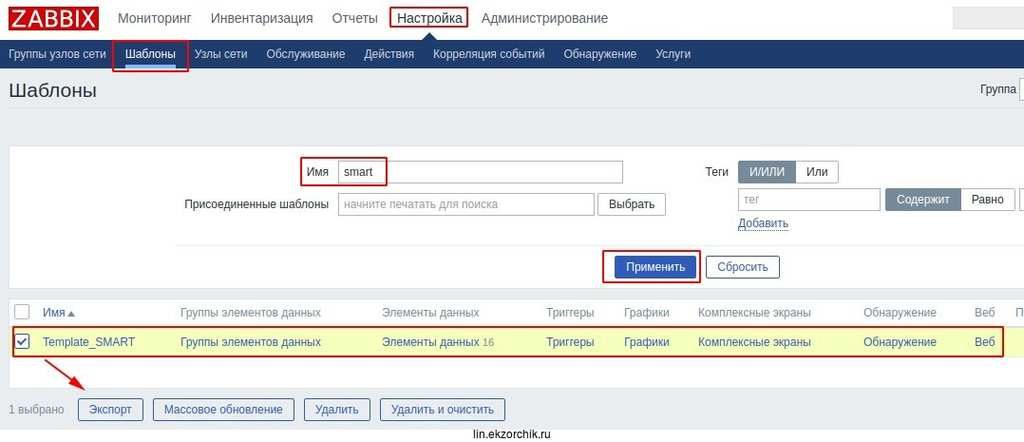The height and width of the screenshot is (442, 1024).
Task: Choose the Равно tag operator
Action: tap(987, 200)
